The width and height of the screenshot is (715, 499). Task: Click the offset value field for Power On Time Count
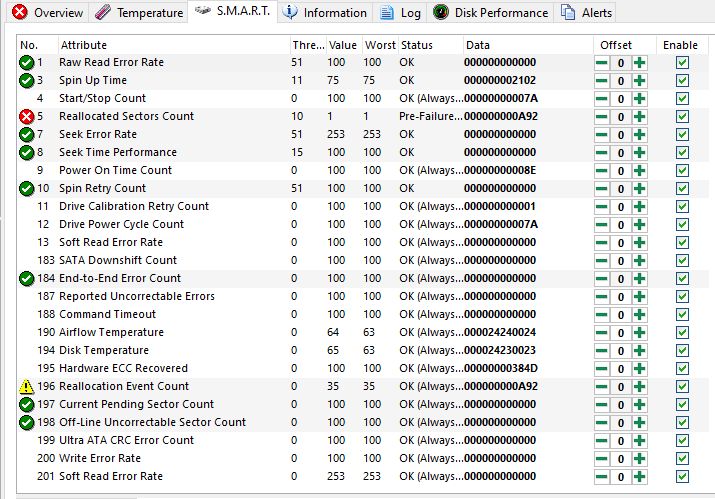[x=620, y=171]
